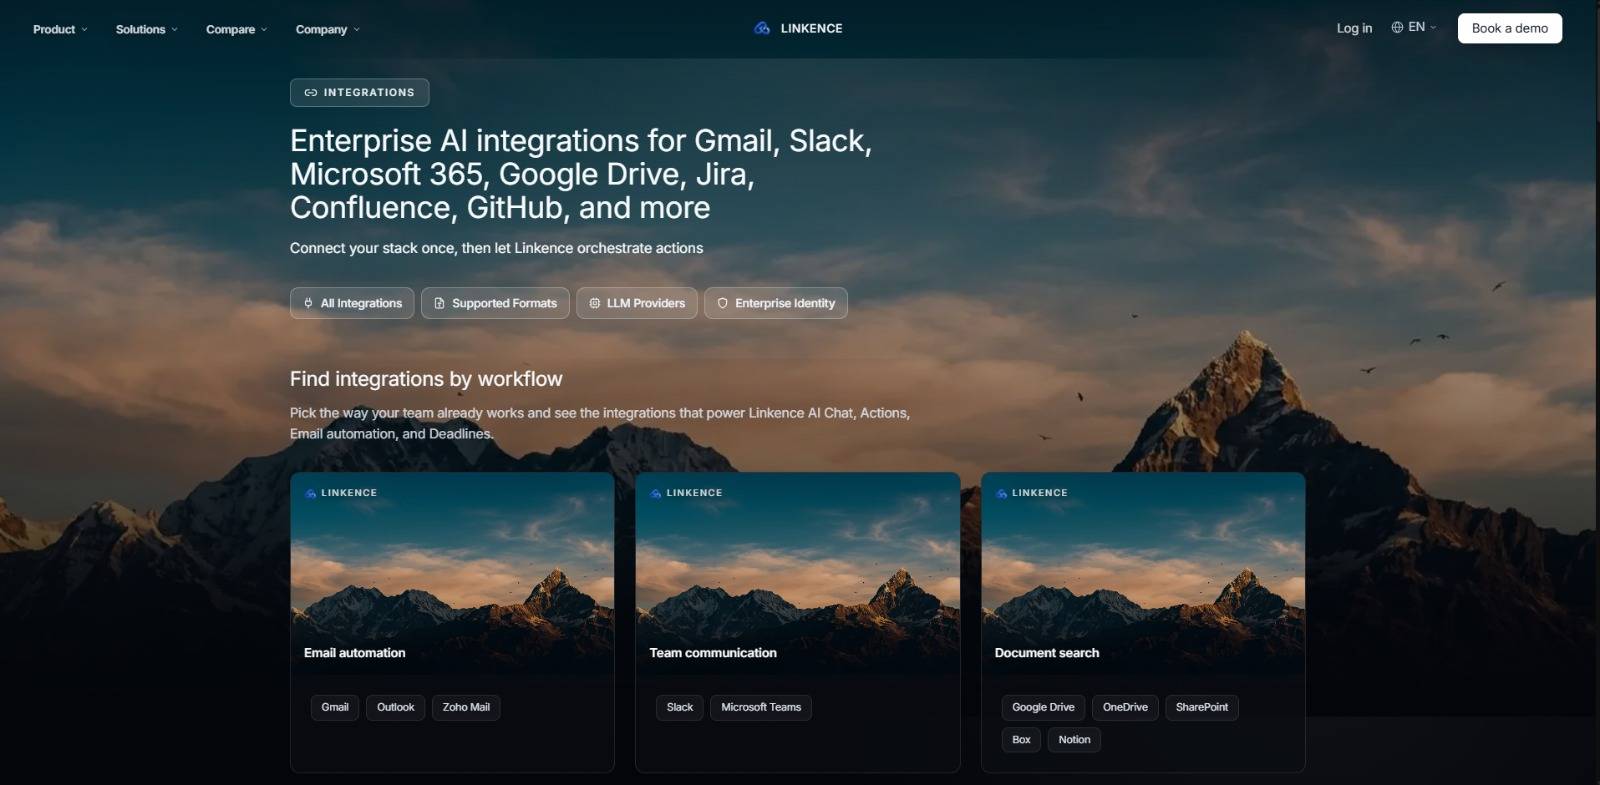Select the Zoho Mail integration chip
This screenshot has height=785, width=1600.
click(466, 707)
